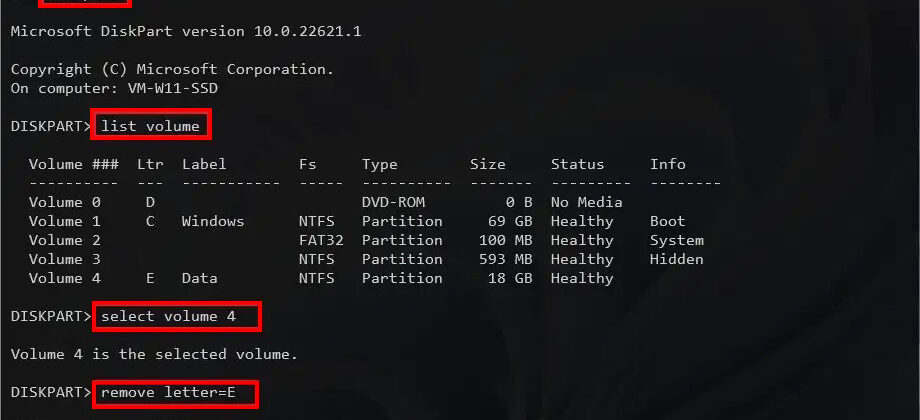Click the Microsoft Corporation copyright line

coord(172,70)
